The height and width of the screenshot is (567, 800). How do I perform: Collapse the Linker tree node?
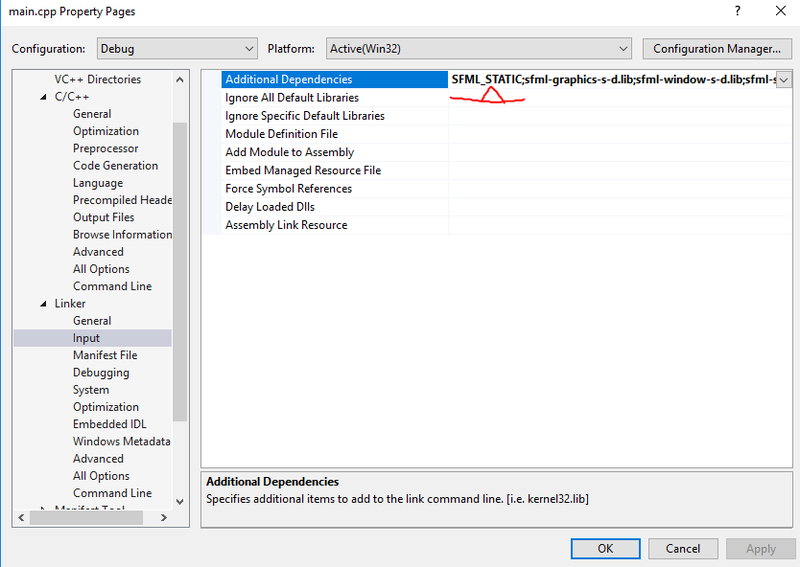43,303
